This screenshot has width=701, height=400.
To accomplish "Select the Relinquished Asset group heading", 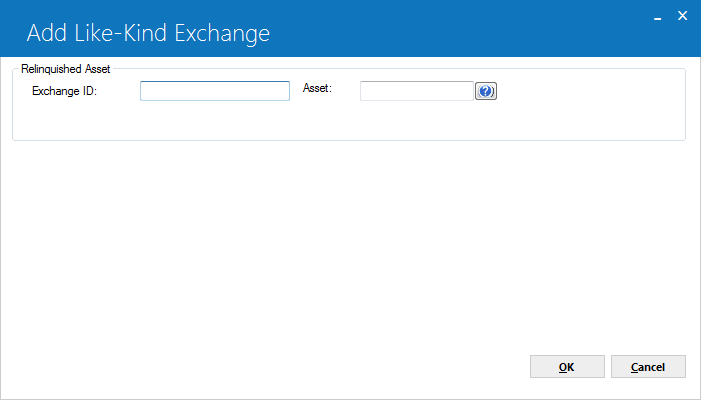I will pos(66,69).
